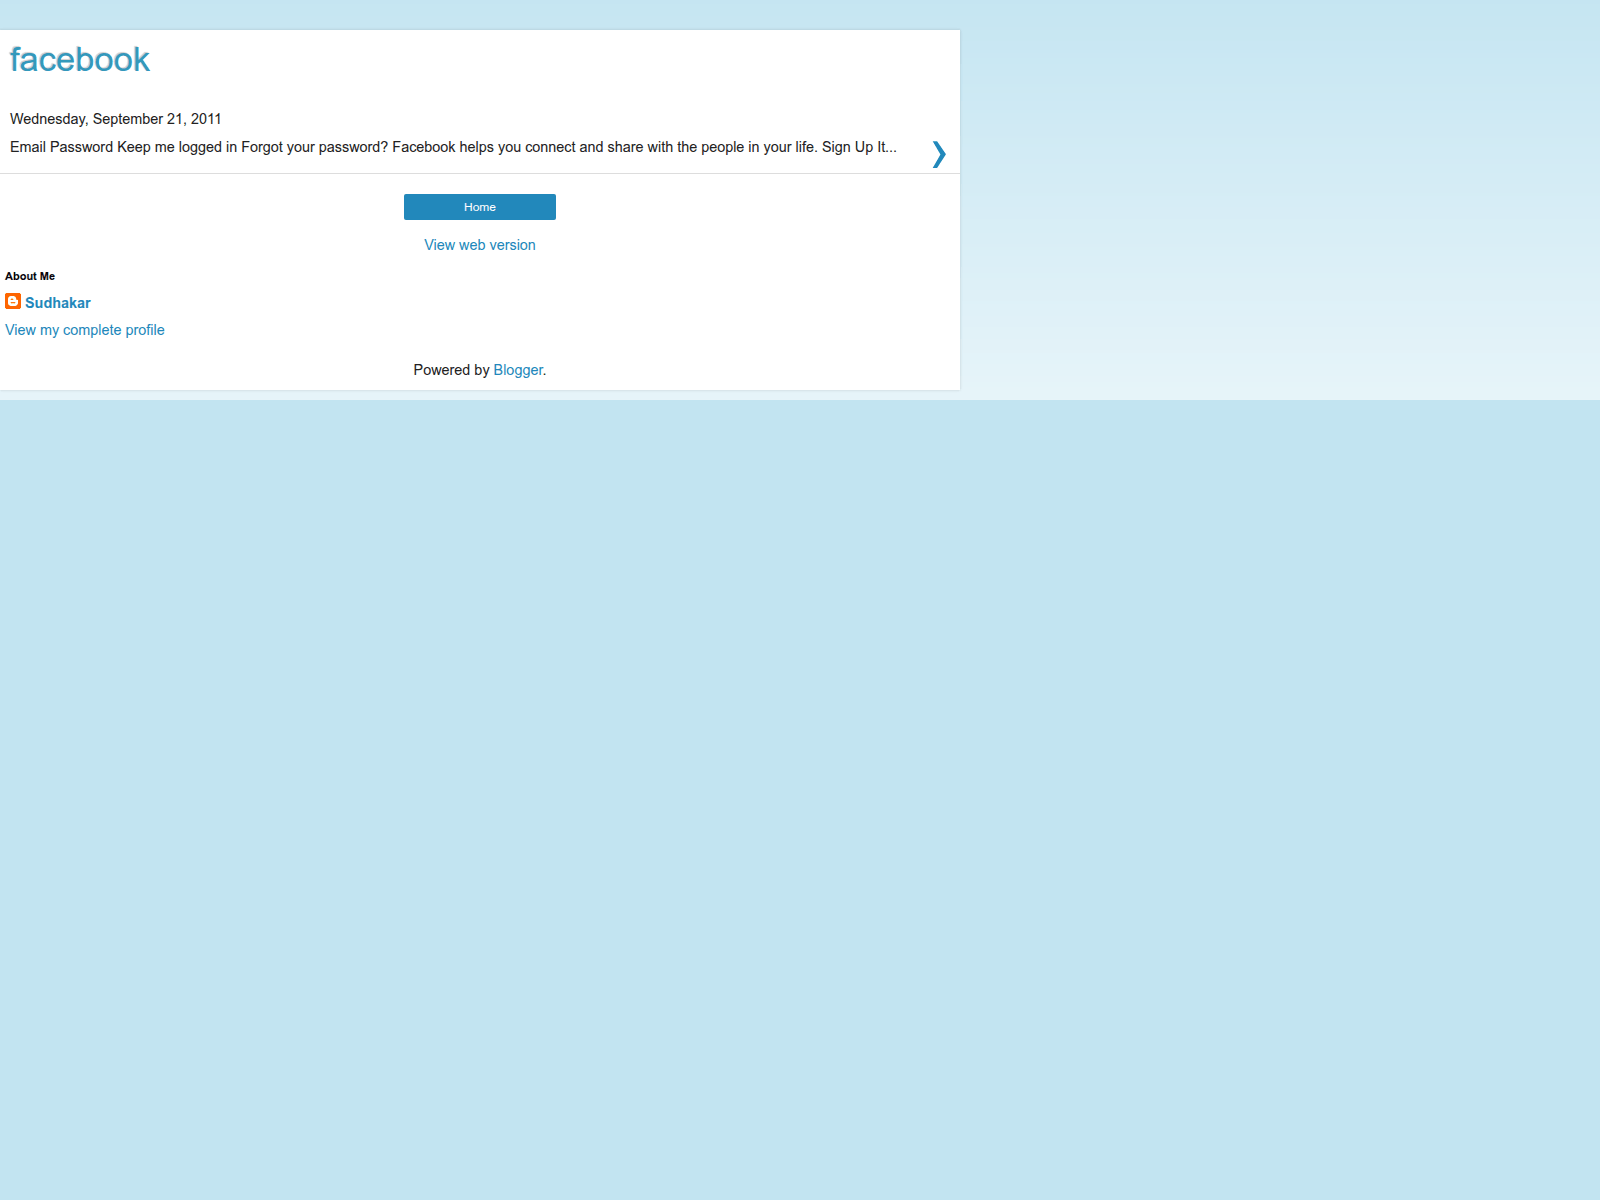Open the Blogger link in the footer
Image resolution: width=1600 pixels, height=1200 pixels.
(518, 370)
